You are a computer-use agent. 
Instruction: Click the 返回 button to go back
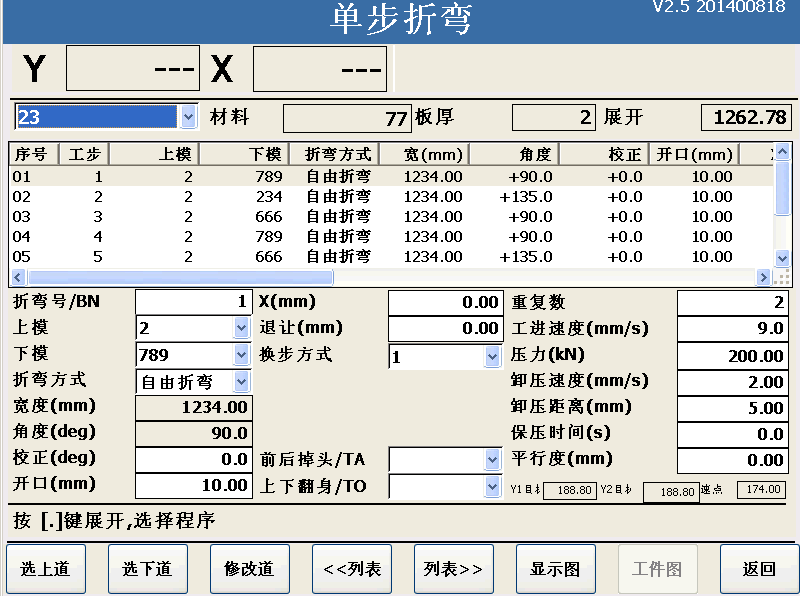point(760,568)
